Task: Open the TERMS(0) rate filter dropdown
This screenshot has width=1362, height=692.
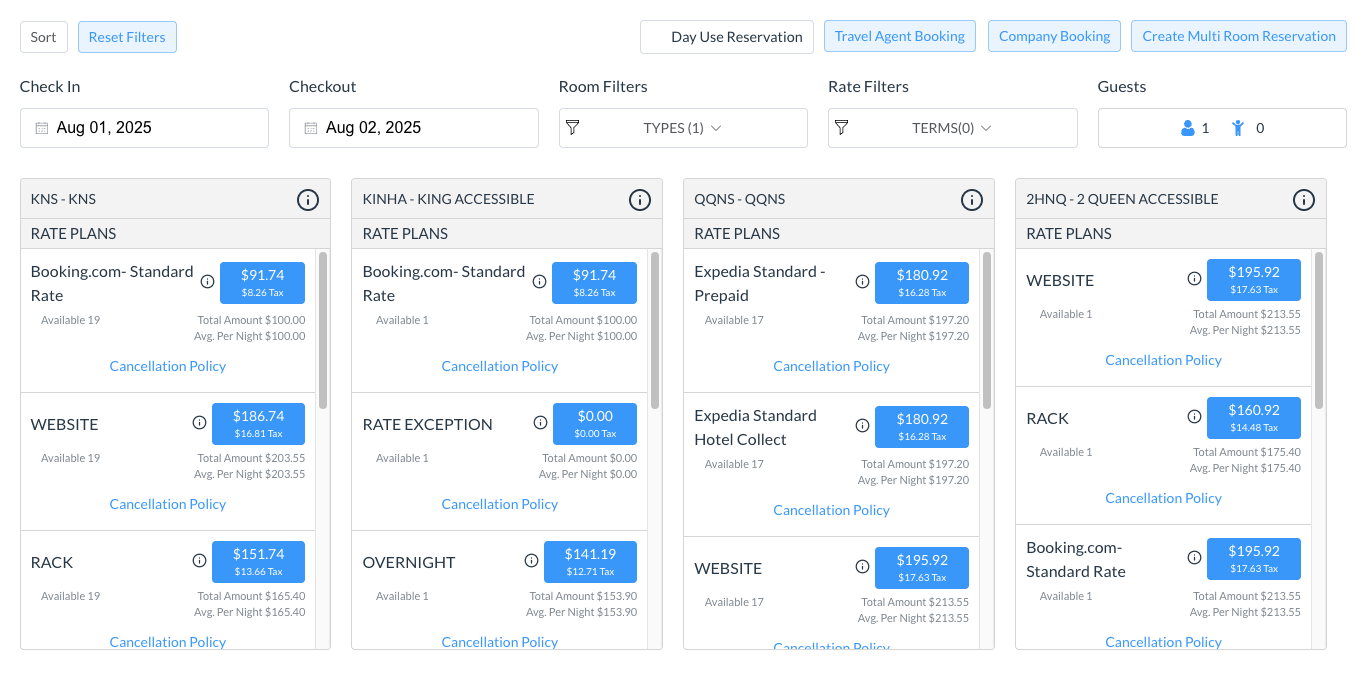Action: coord(952,128)
